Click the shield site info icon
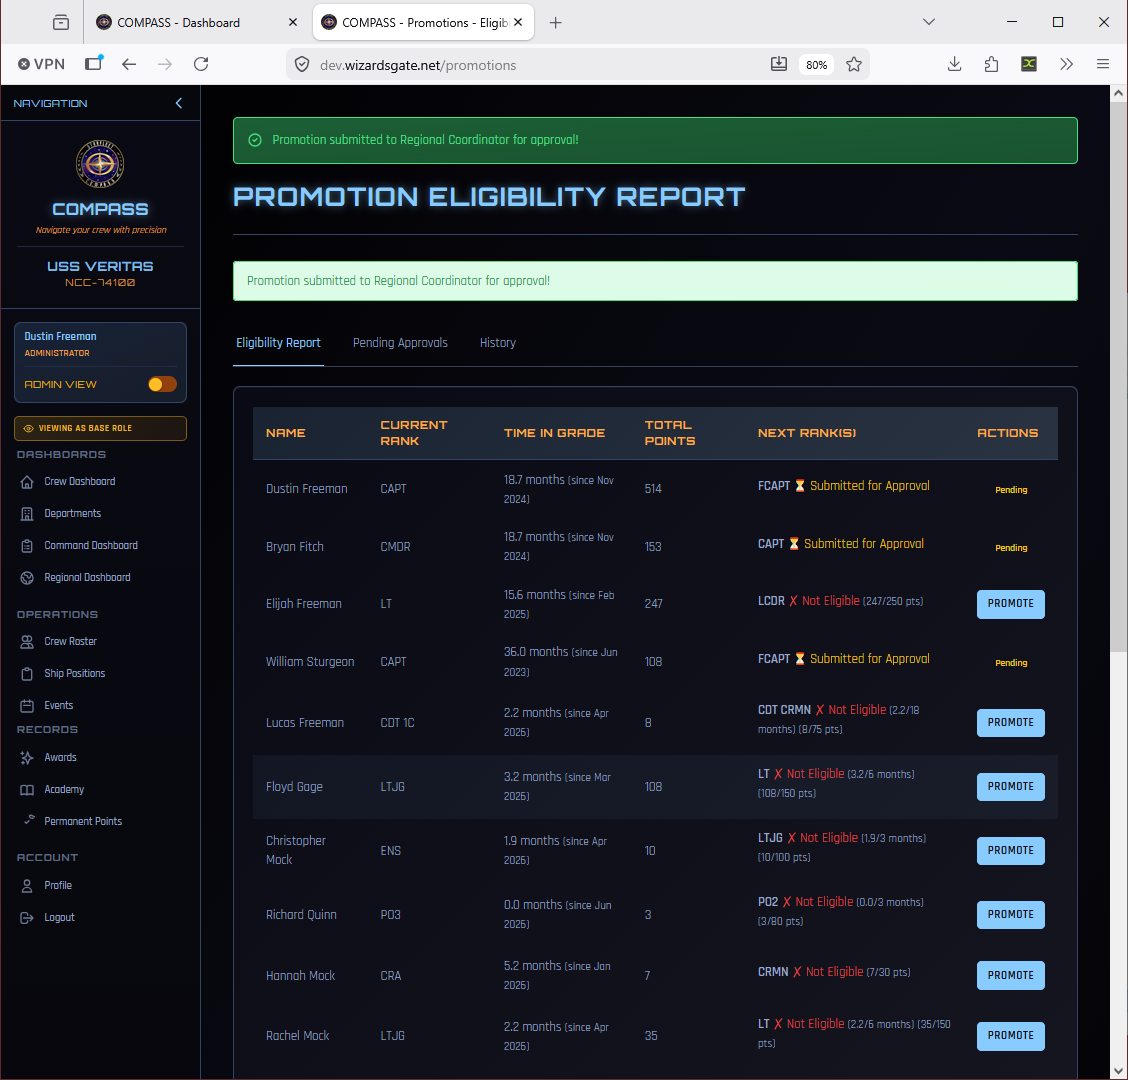 pos(302,65)
